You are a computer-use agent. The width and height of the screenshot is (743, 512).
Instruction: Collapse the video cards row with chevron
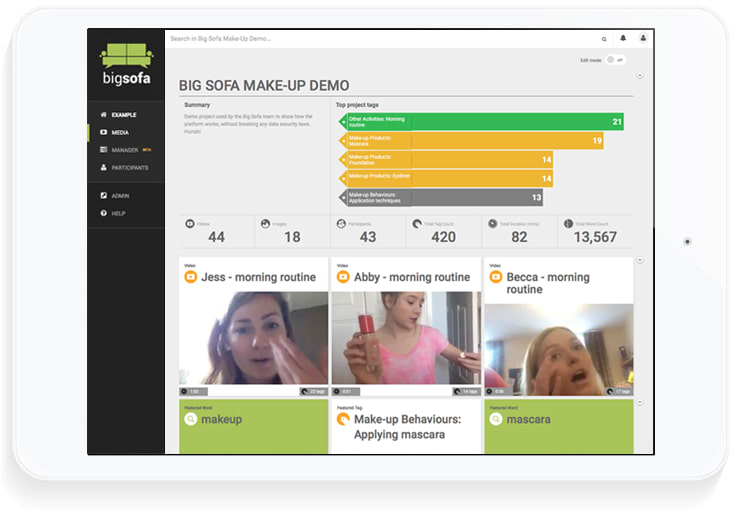click(x=640, y=260)
